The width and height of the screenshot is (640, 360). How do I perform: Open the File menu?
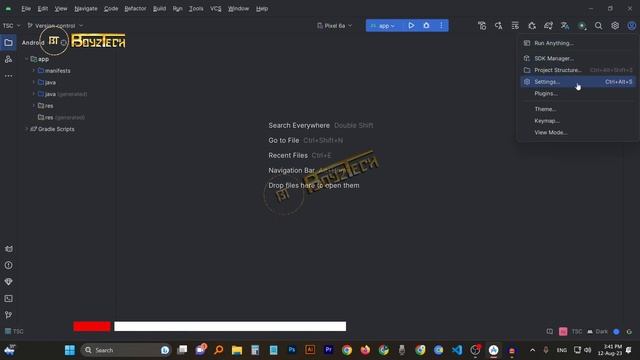26,9
